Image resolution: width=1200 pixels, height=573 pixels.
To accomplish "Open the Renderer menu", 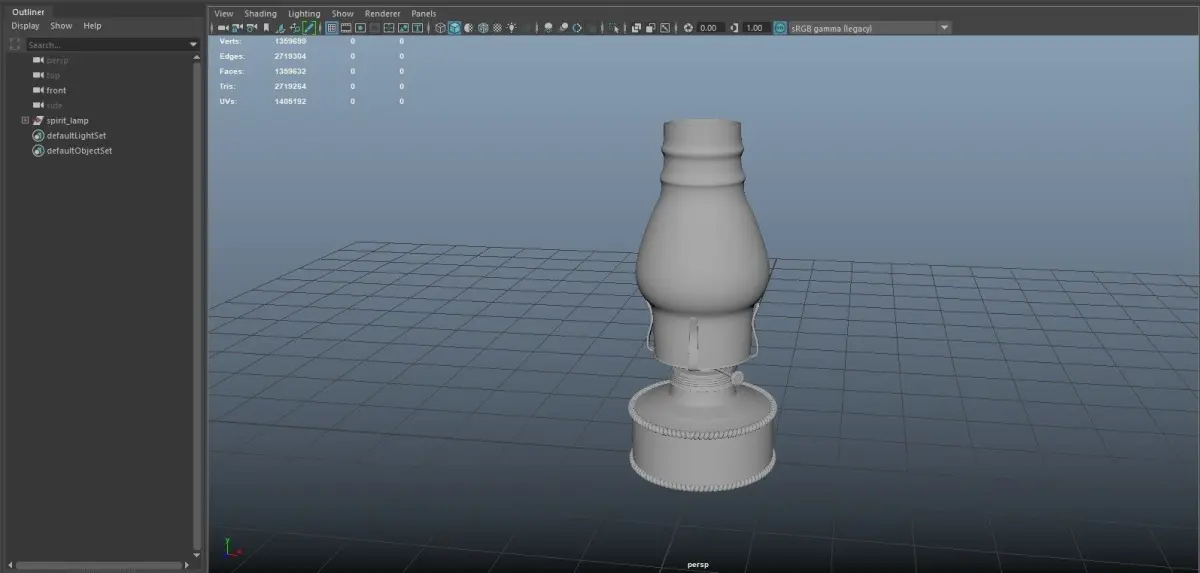I will (x=382, y=14).
